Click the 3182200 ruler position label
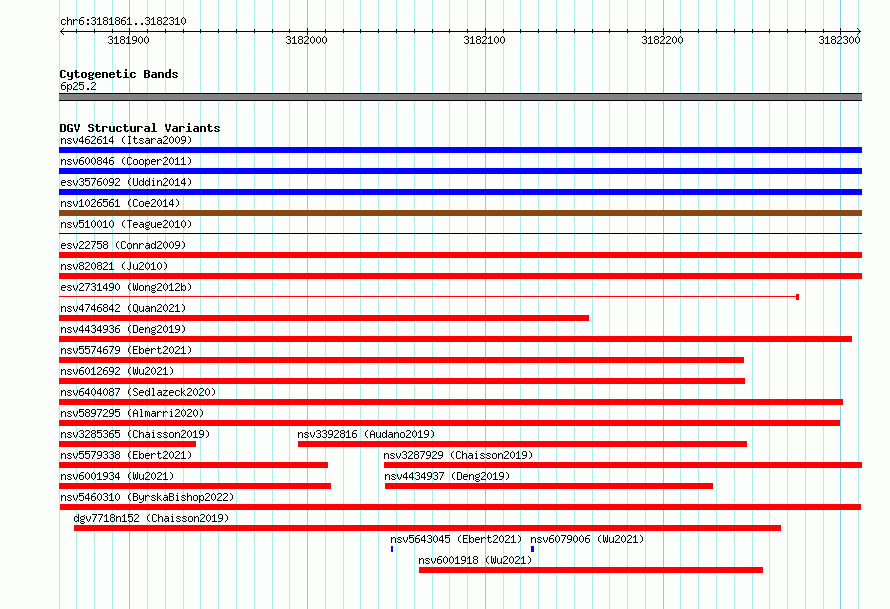Screen dimensions: 890x609 click(662, 40)
